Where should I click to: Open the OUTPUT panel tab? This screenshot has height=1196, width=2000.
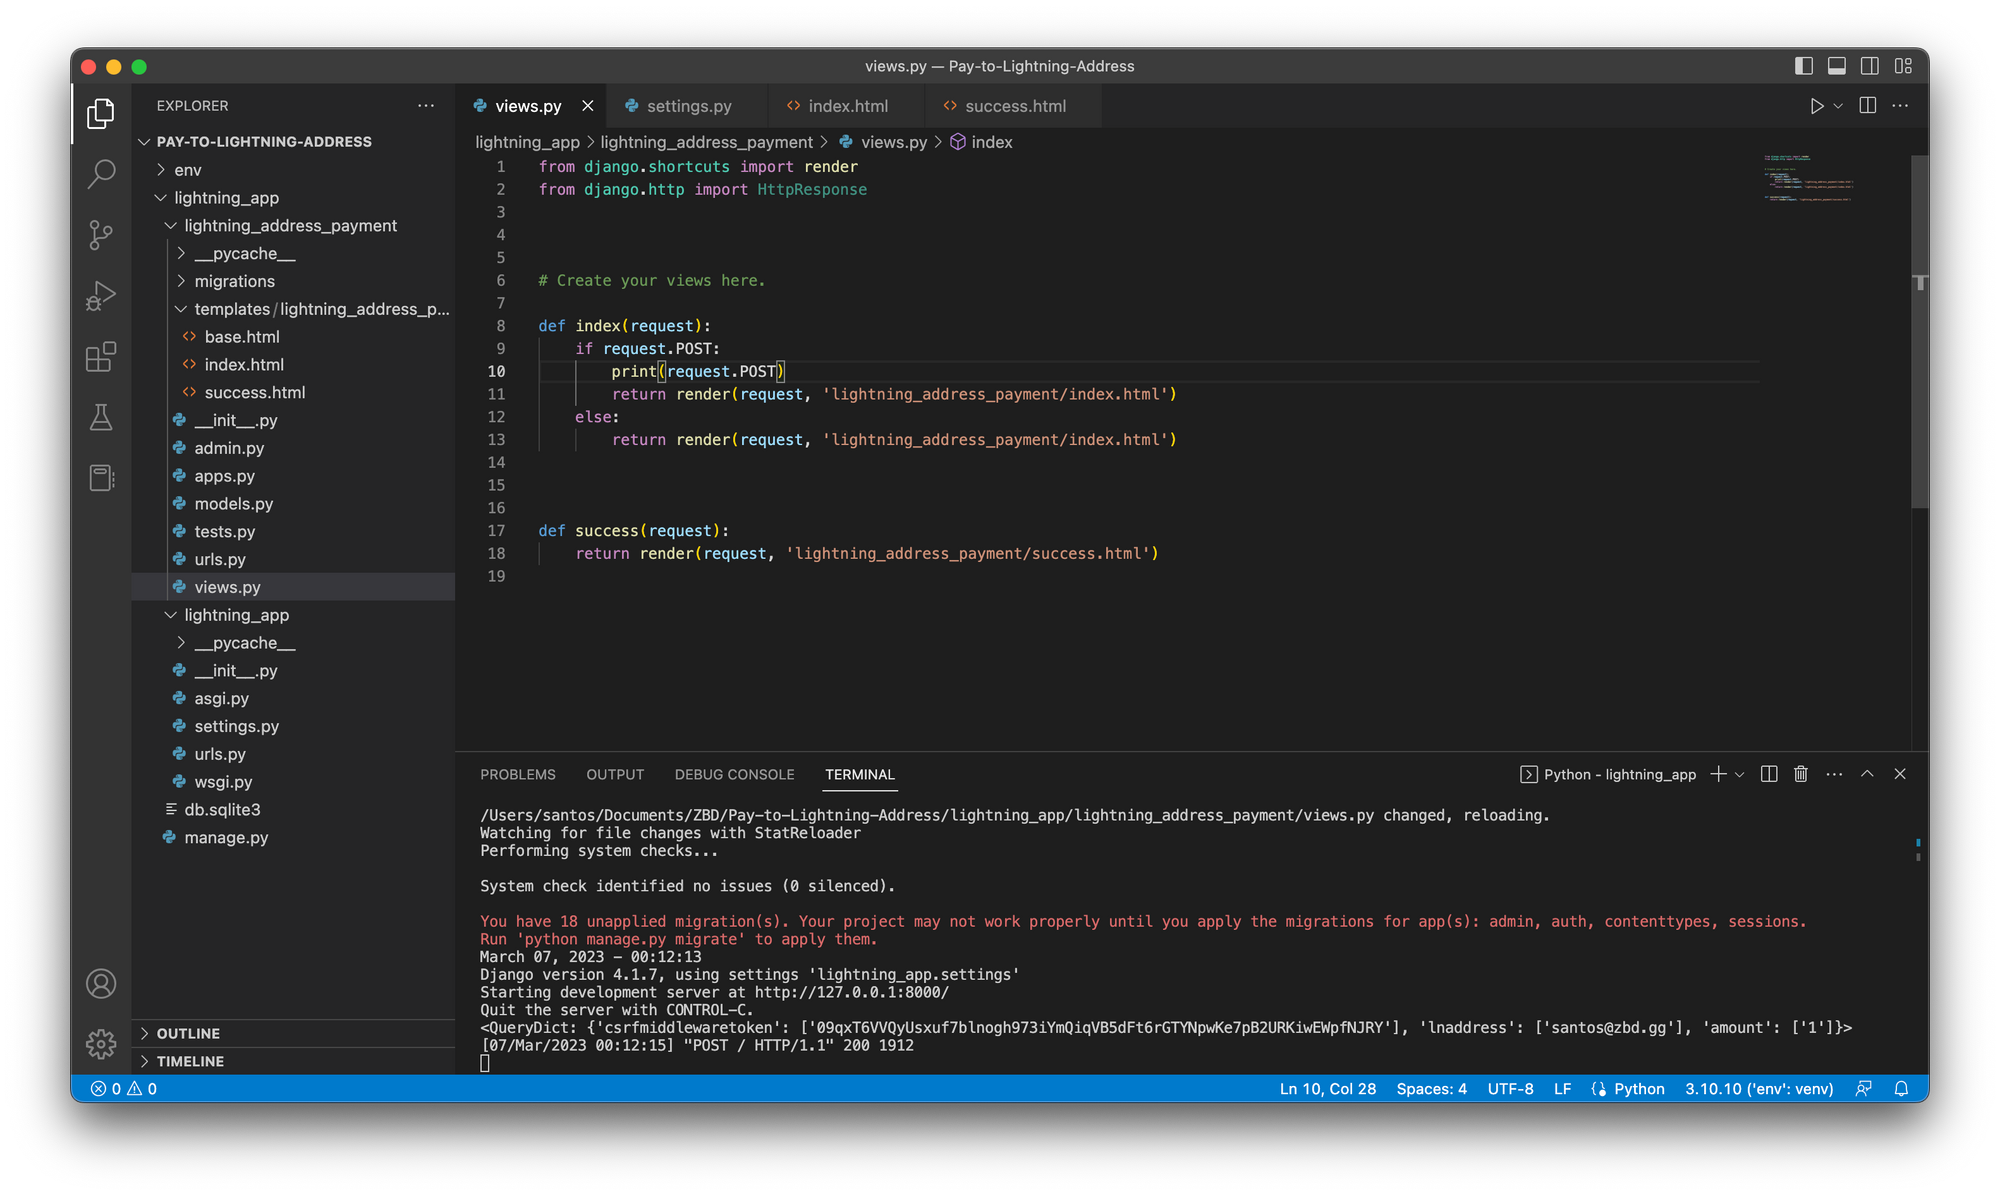tap(615, 775)
